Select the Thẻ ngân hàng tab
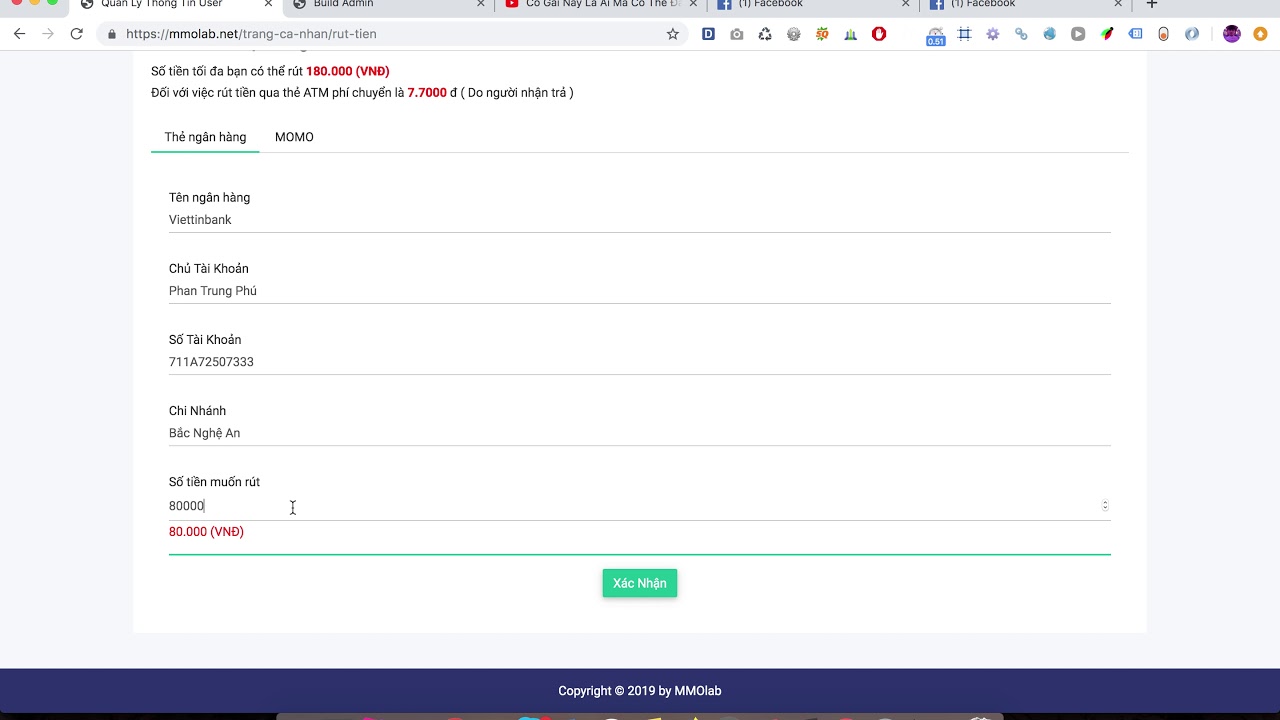Screen dimensions: 1280x720 click(205, 137)
